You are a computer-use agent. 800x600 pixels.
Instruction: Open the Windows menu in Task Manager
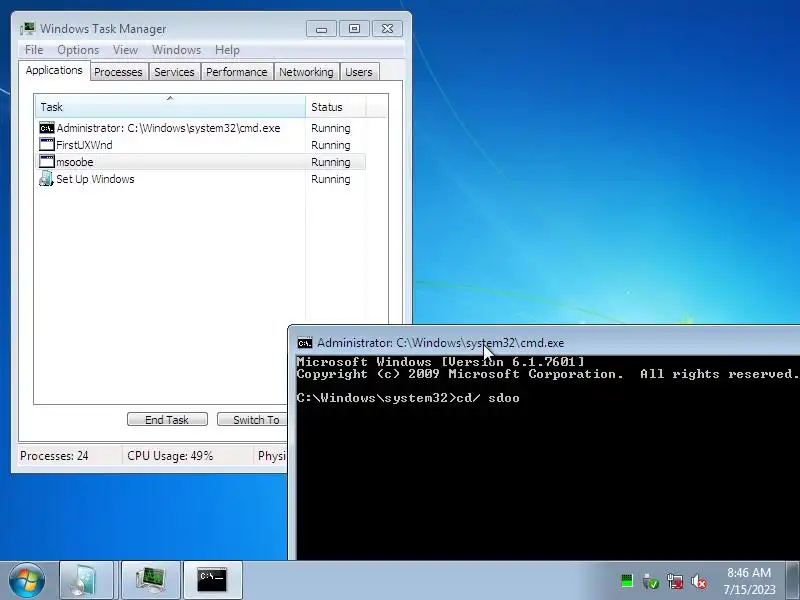click(x=177, y=50)
